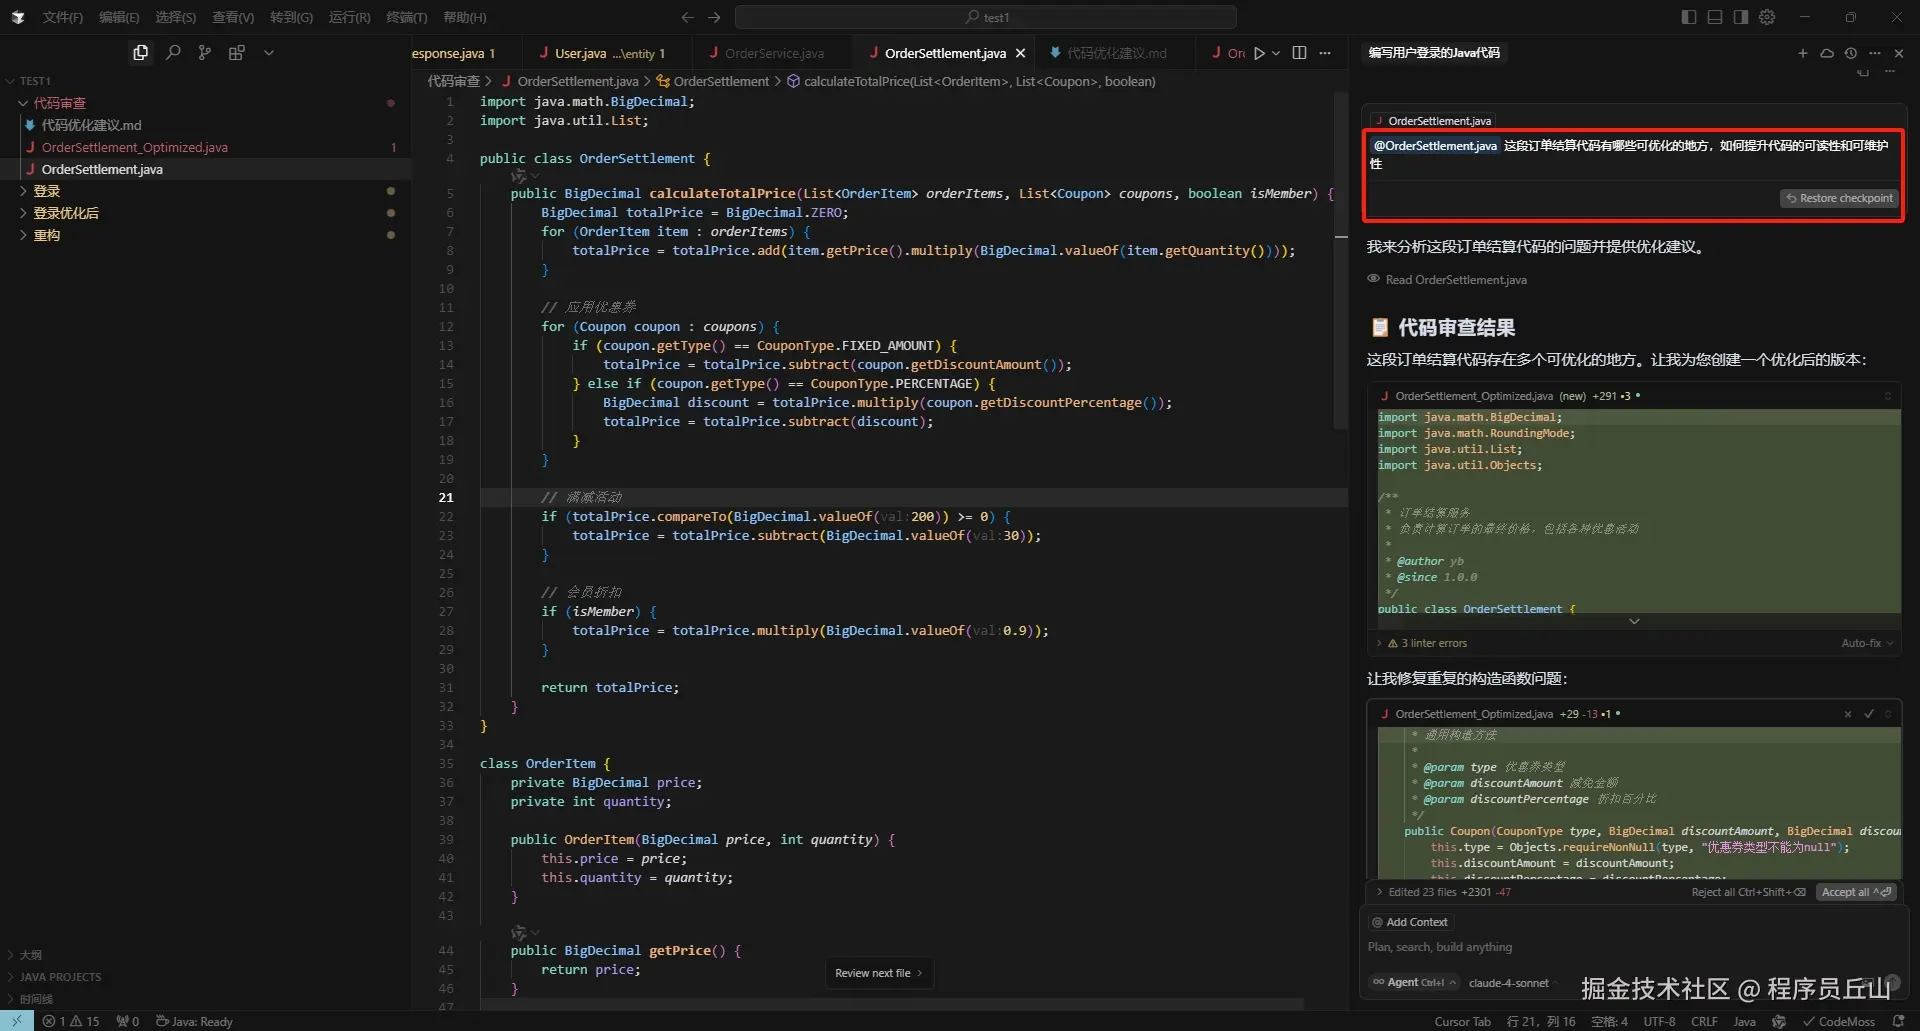Open the Source Control view icon
This screenshot has width=1920, height=1031.
coord(205,53)
